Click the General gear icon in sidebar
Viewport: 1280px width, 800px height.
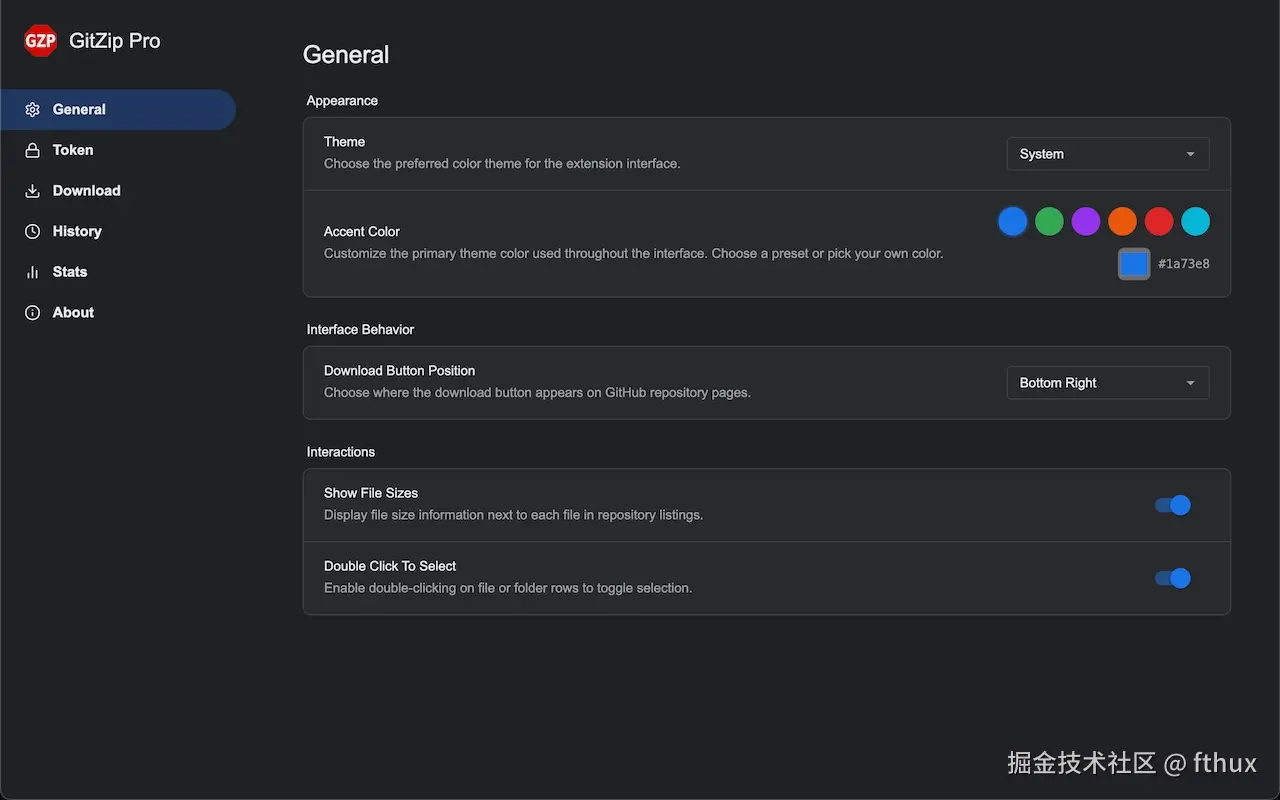(x=33, y=110)
